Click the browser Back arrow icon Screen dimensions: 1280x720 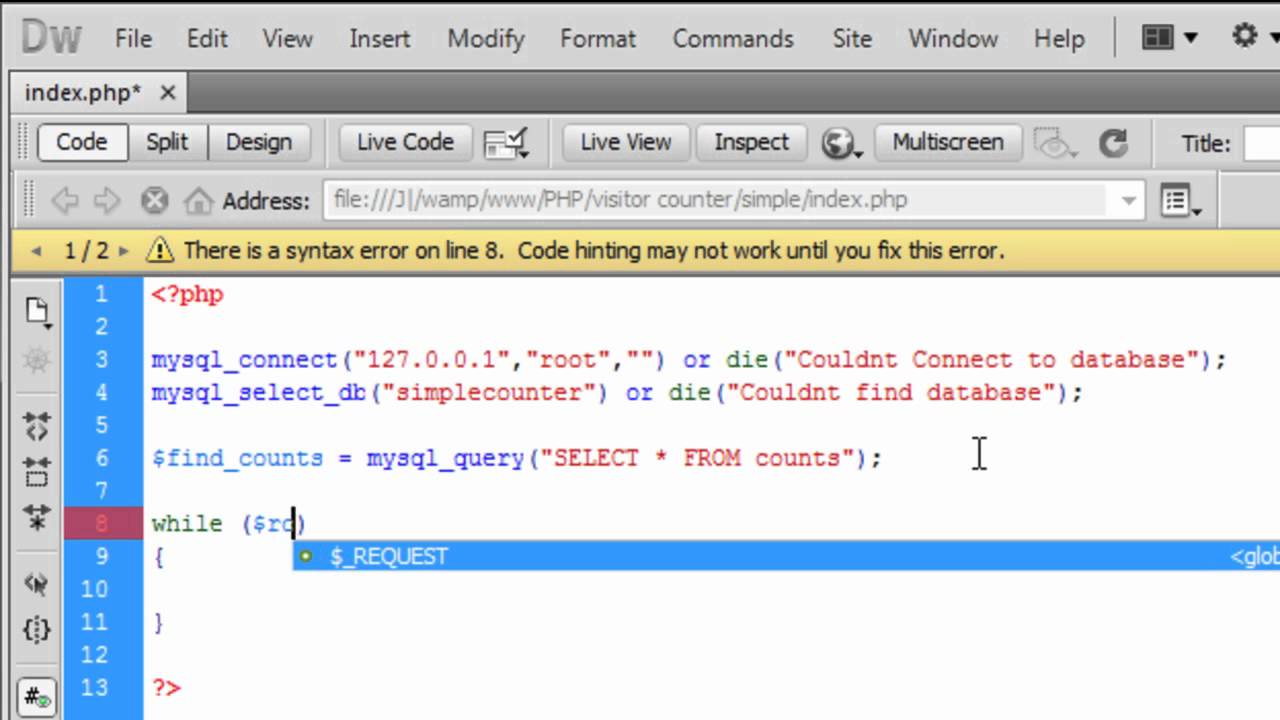tap(65, 200)
